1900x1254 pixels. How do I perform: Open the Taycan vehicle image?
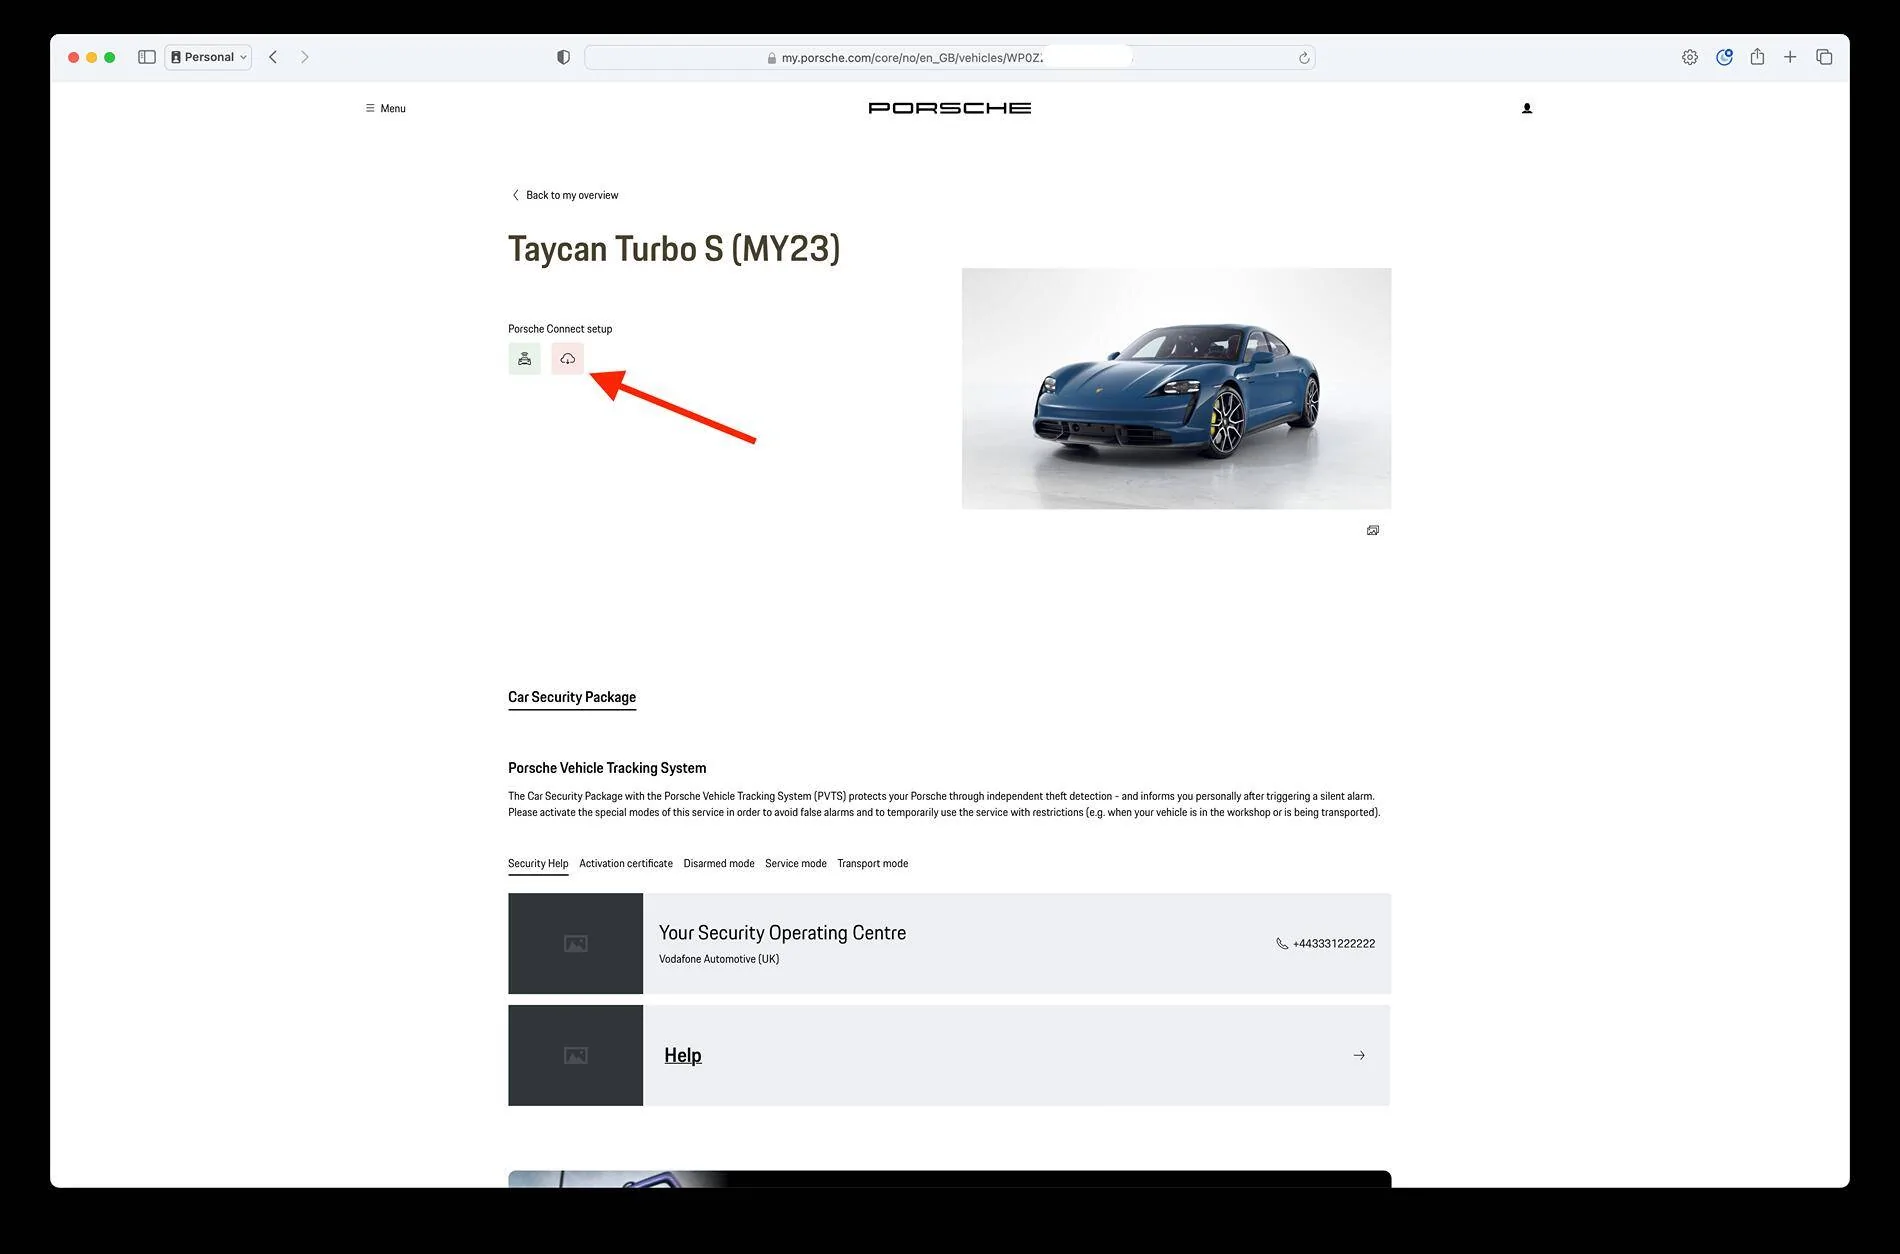[1176, 388]
